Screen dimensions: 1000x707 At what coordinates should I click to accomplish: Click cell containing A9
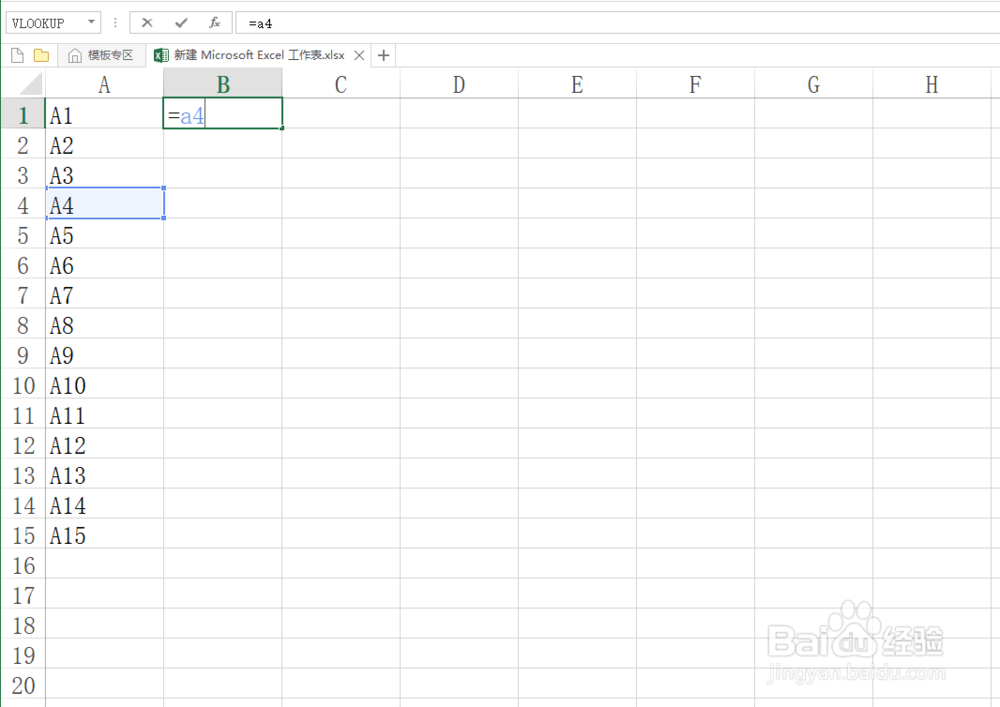[105, 355]
